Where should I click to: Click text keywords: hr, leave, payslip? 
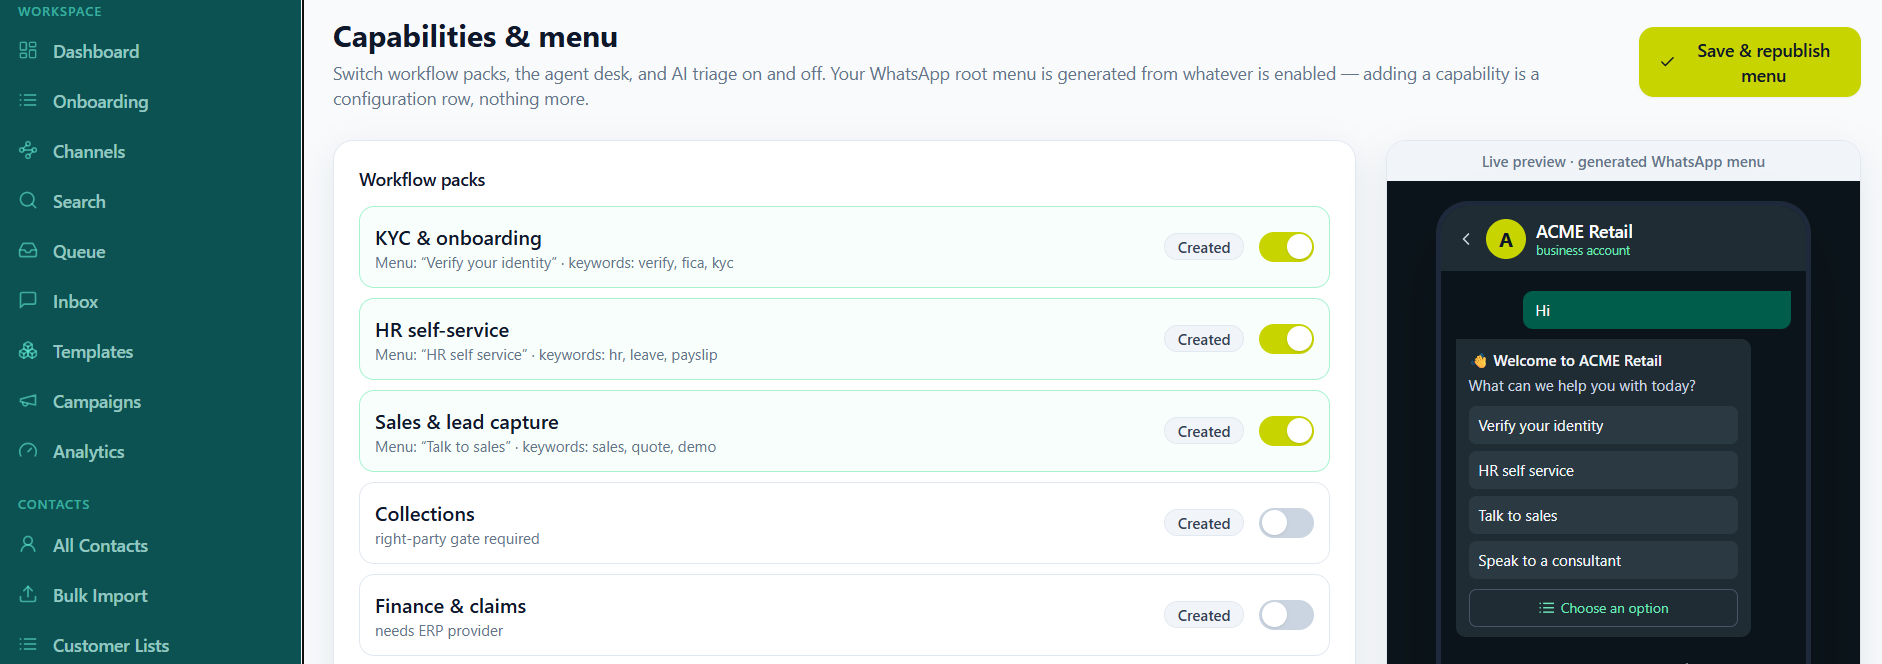(x=628, y=355)
